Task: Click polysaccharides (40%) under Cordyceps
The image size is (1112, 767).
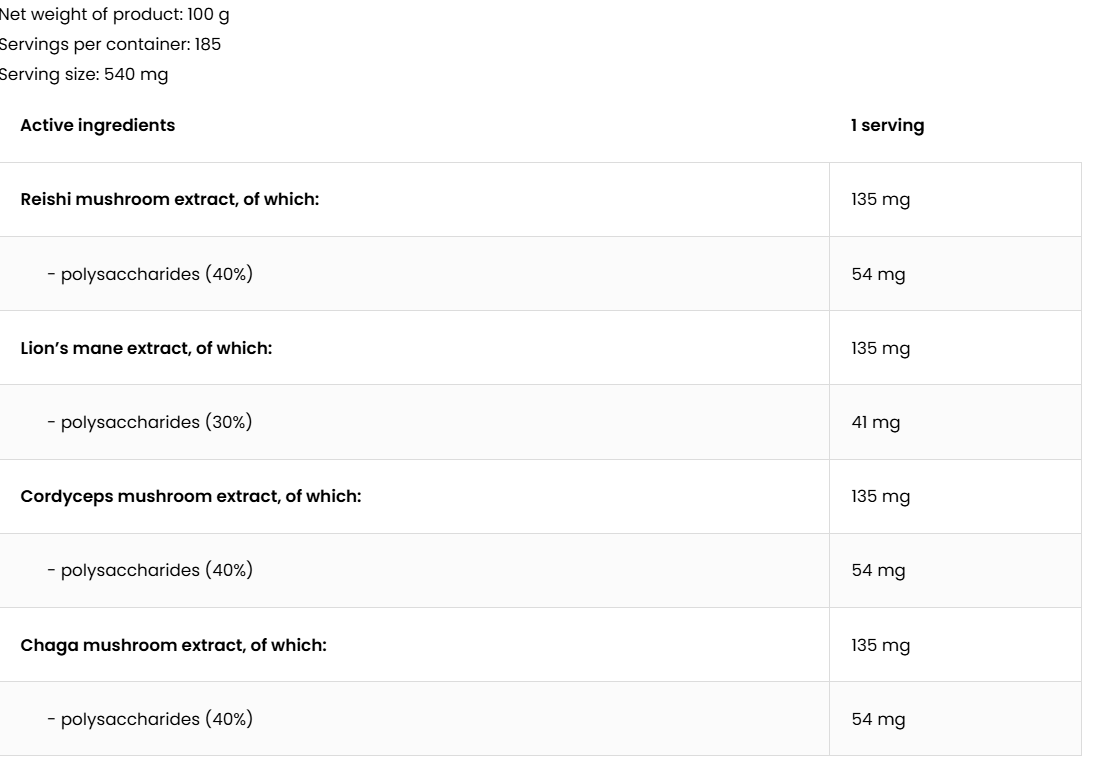Action: pyautogui.click(x=150, y=570)
